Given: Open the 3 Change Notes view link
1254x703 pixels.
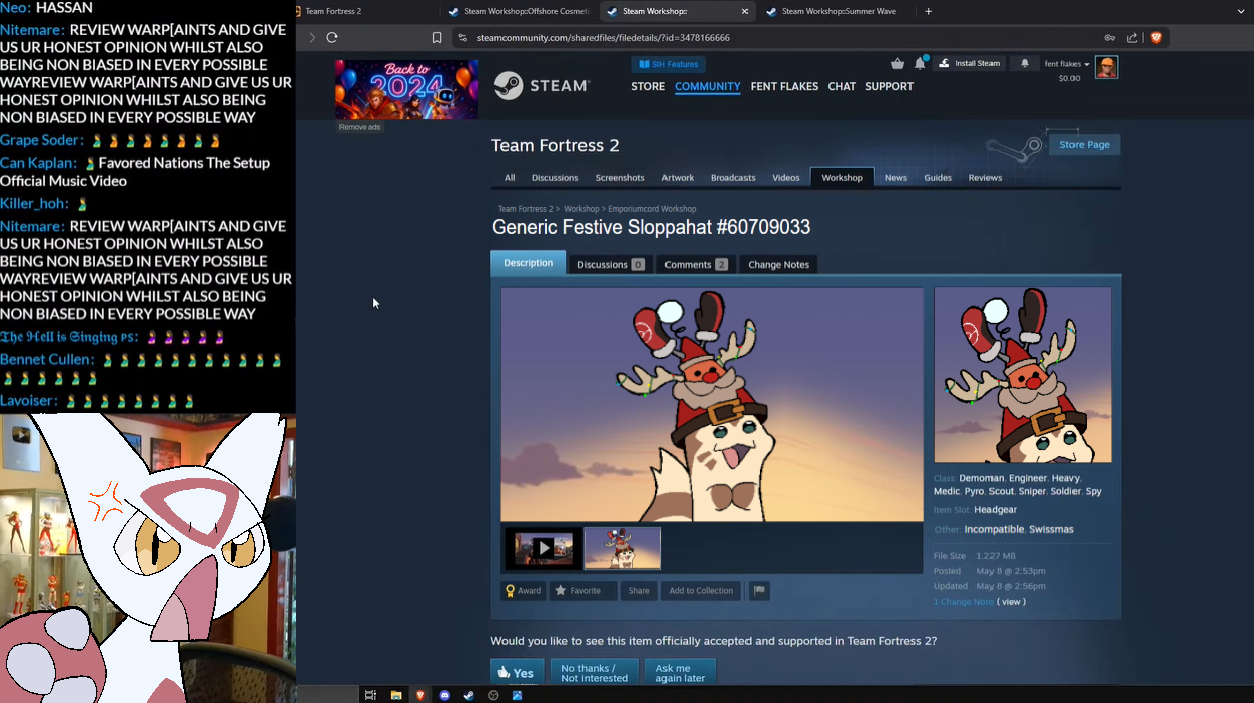Looking at the screenshot, I should click(x=1011, y=602).
